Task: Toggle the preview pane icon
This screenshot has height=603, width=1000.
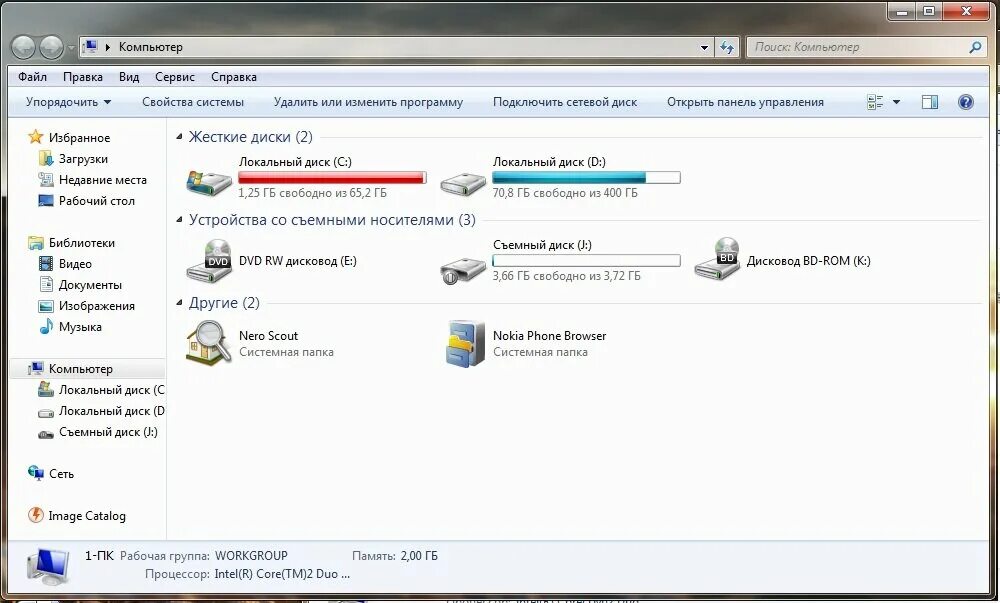Action: (930, 102)
